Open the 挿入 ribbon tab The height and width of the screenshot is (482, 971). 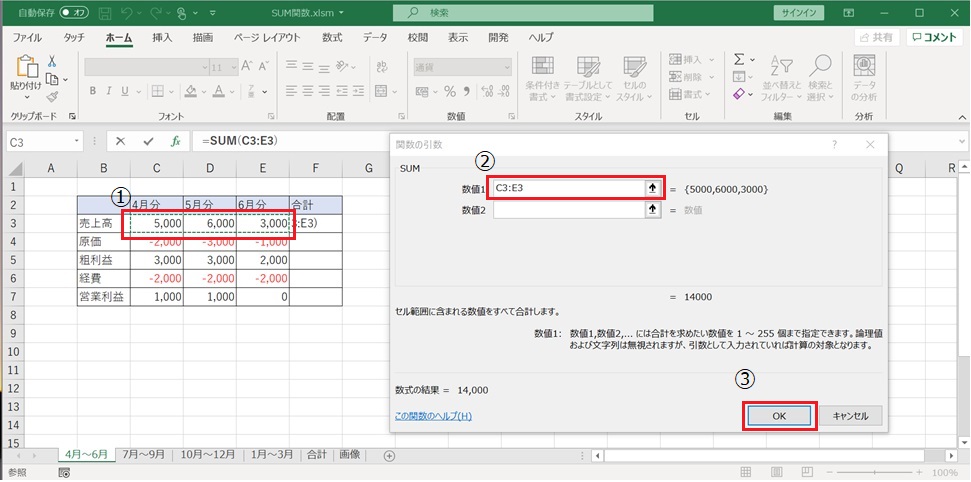[162, 37]
